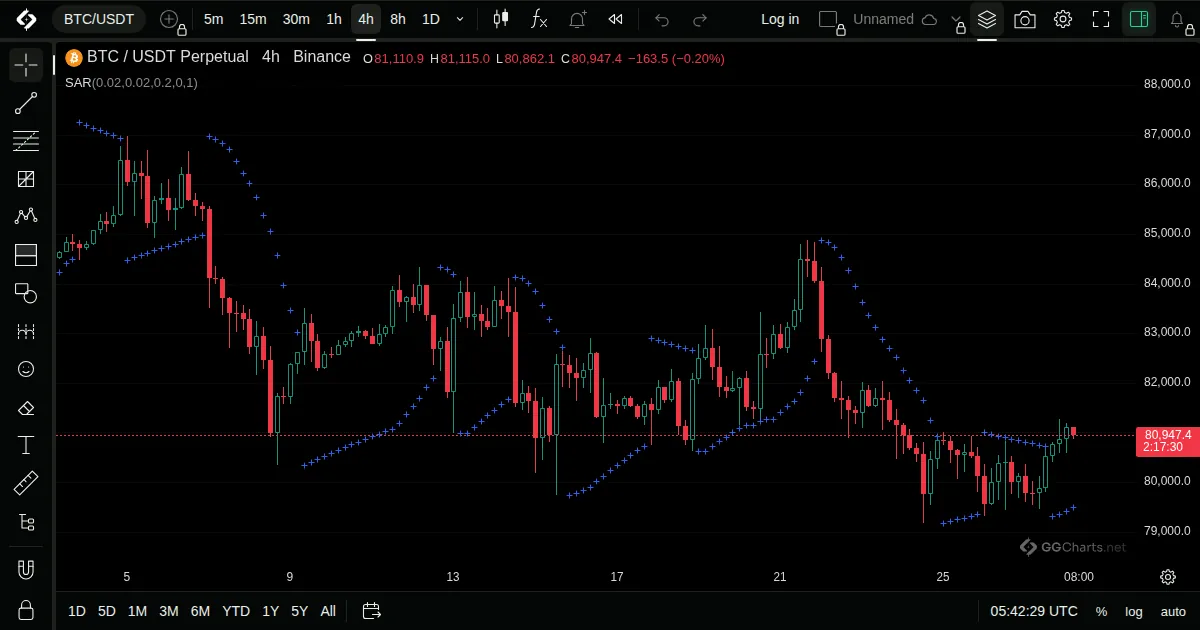Click the SAR indicator legend label
1200x630 pixels.
tap(131, 82)
